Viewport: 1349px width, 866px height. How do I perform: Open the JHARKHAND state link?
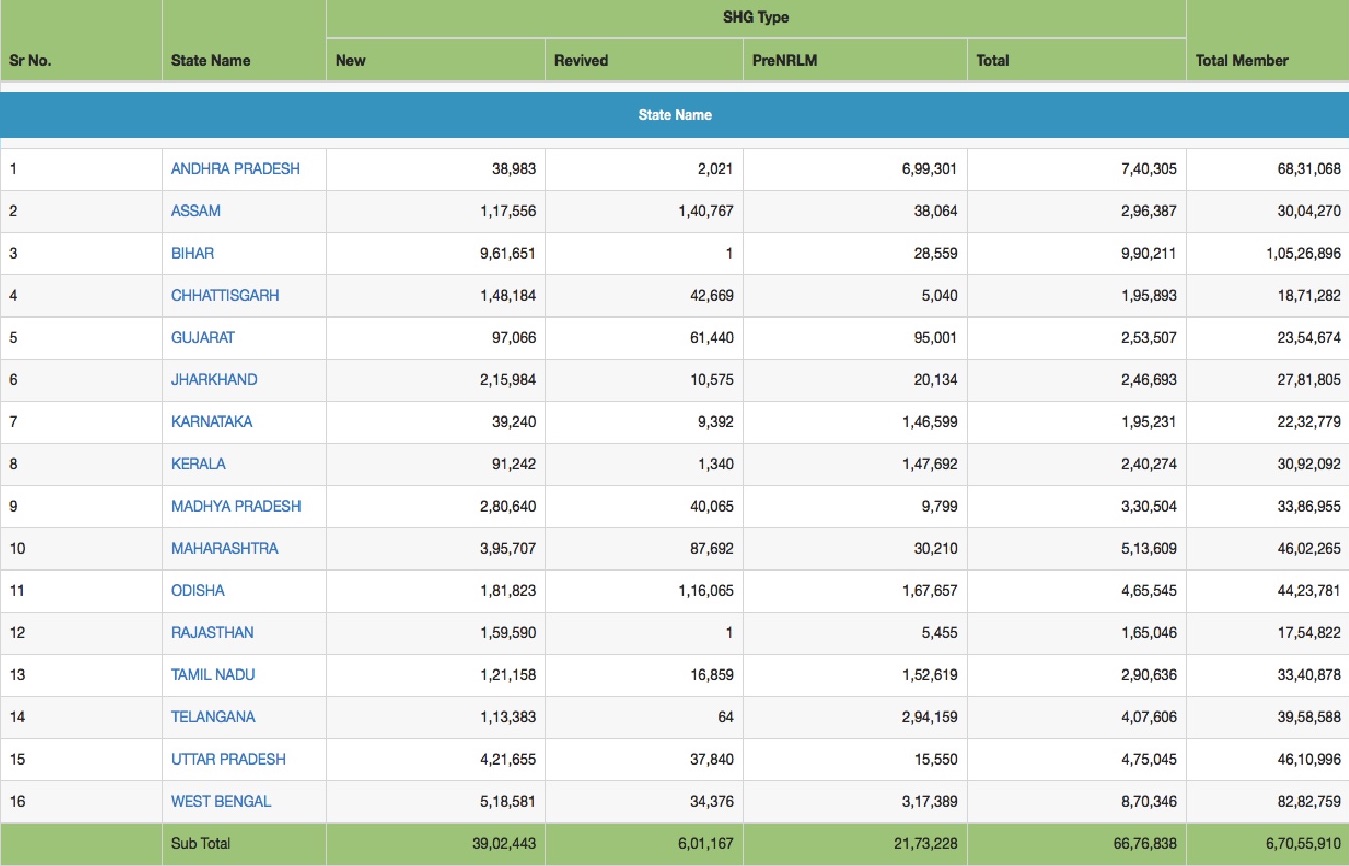coord(214,380)
